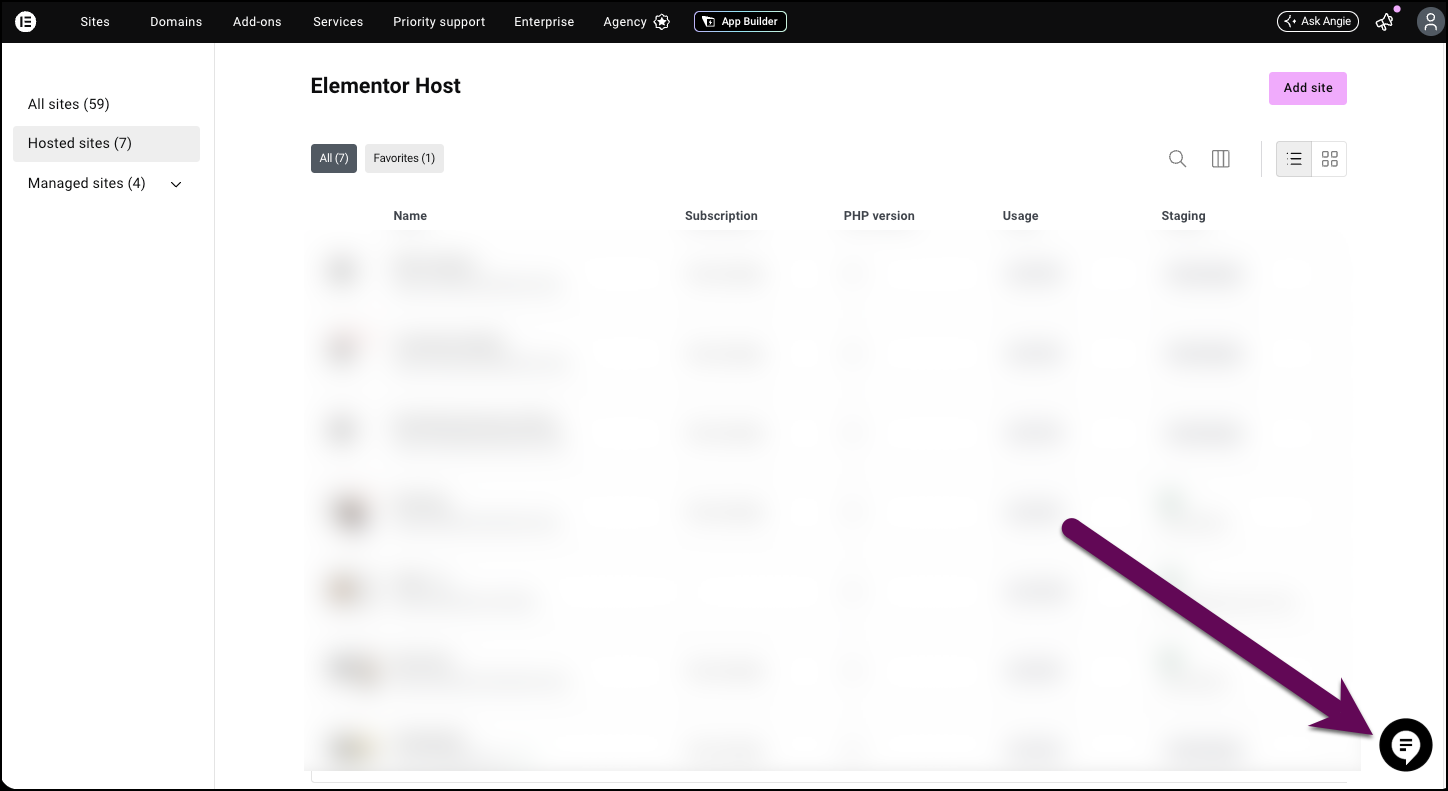
Task: Go to Enterprise in navigation bar
Action: [x=544, y=21]
